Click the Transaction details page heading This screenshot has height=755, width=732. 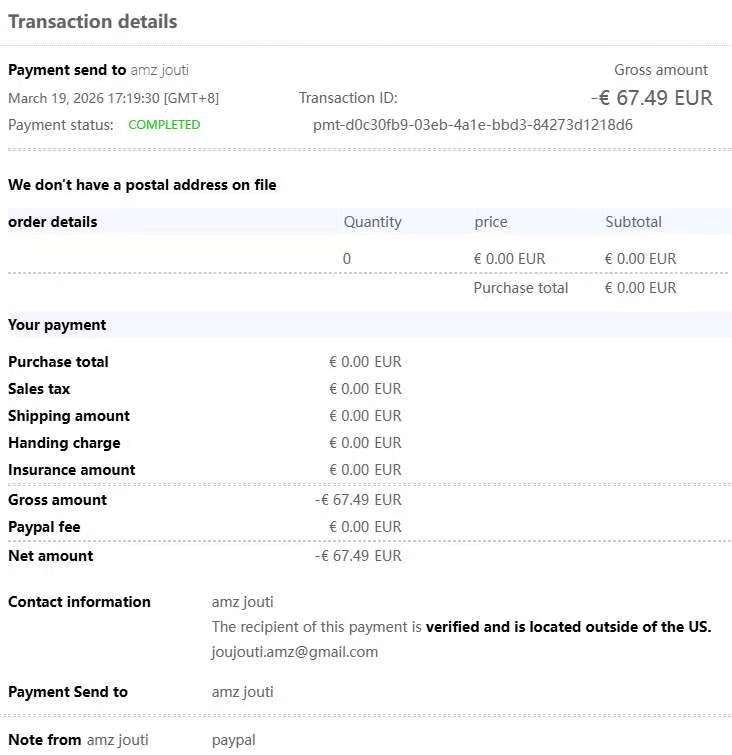tap(93, 21)
